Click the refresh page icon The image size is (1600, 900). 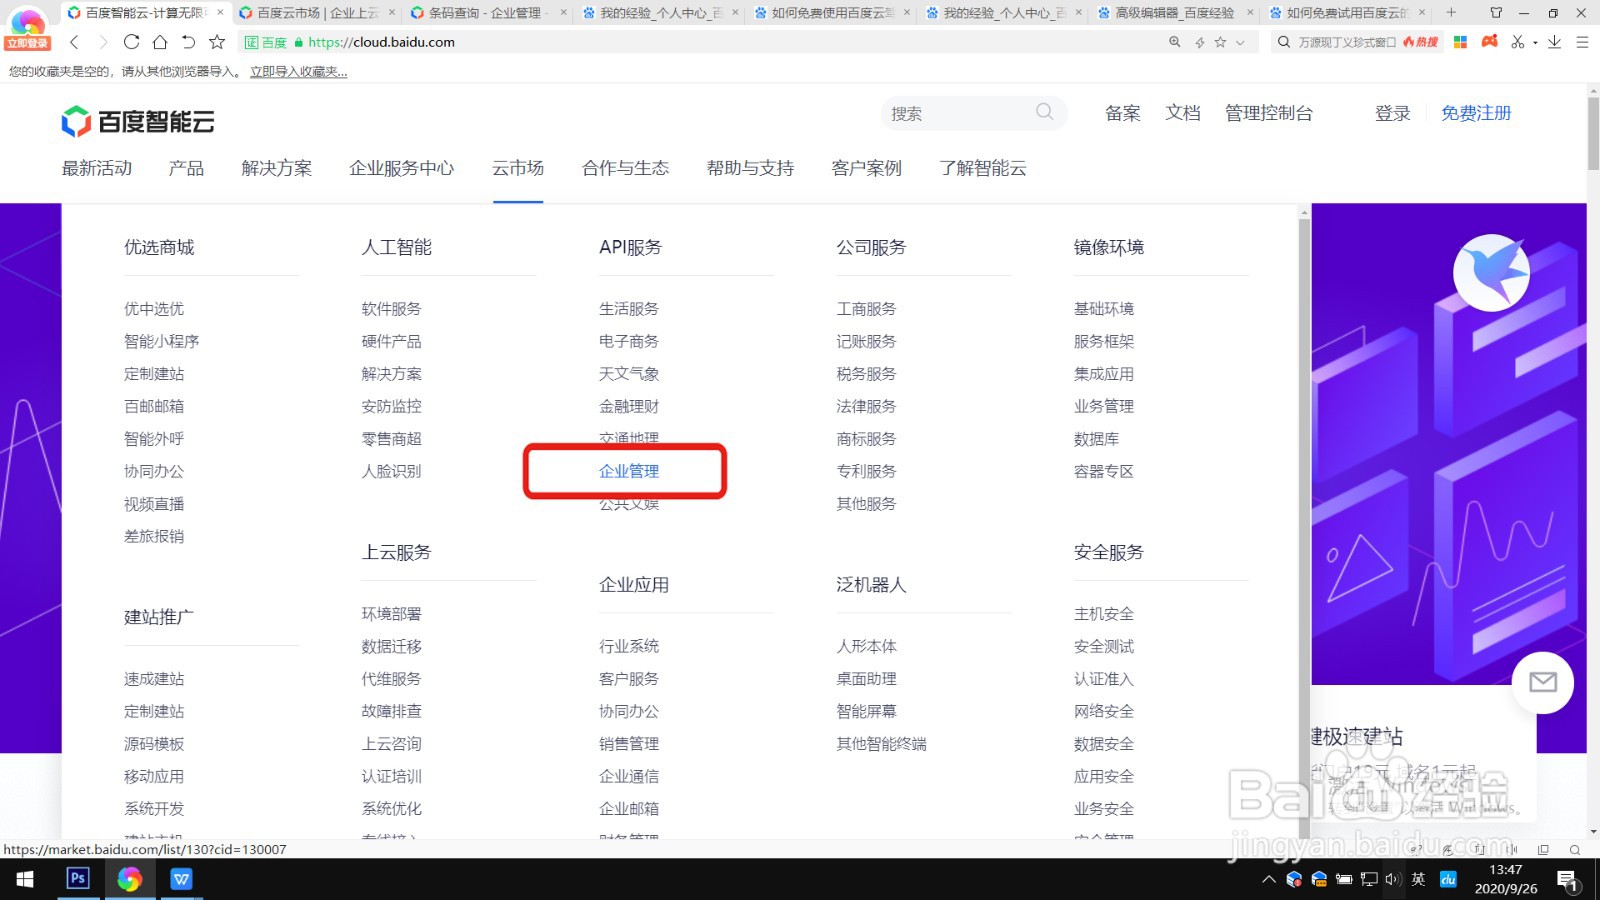[x=131, y=42]
